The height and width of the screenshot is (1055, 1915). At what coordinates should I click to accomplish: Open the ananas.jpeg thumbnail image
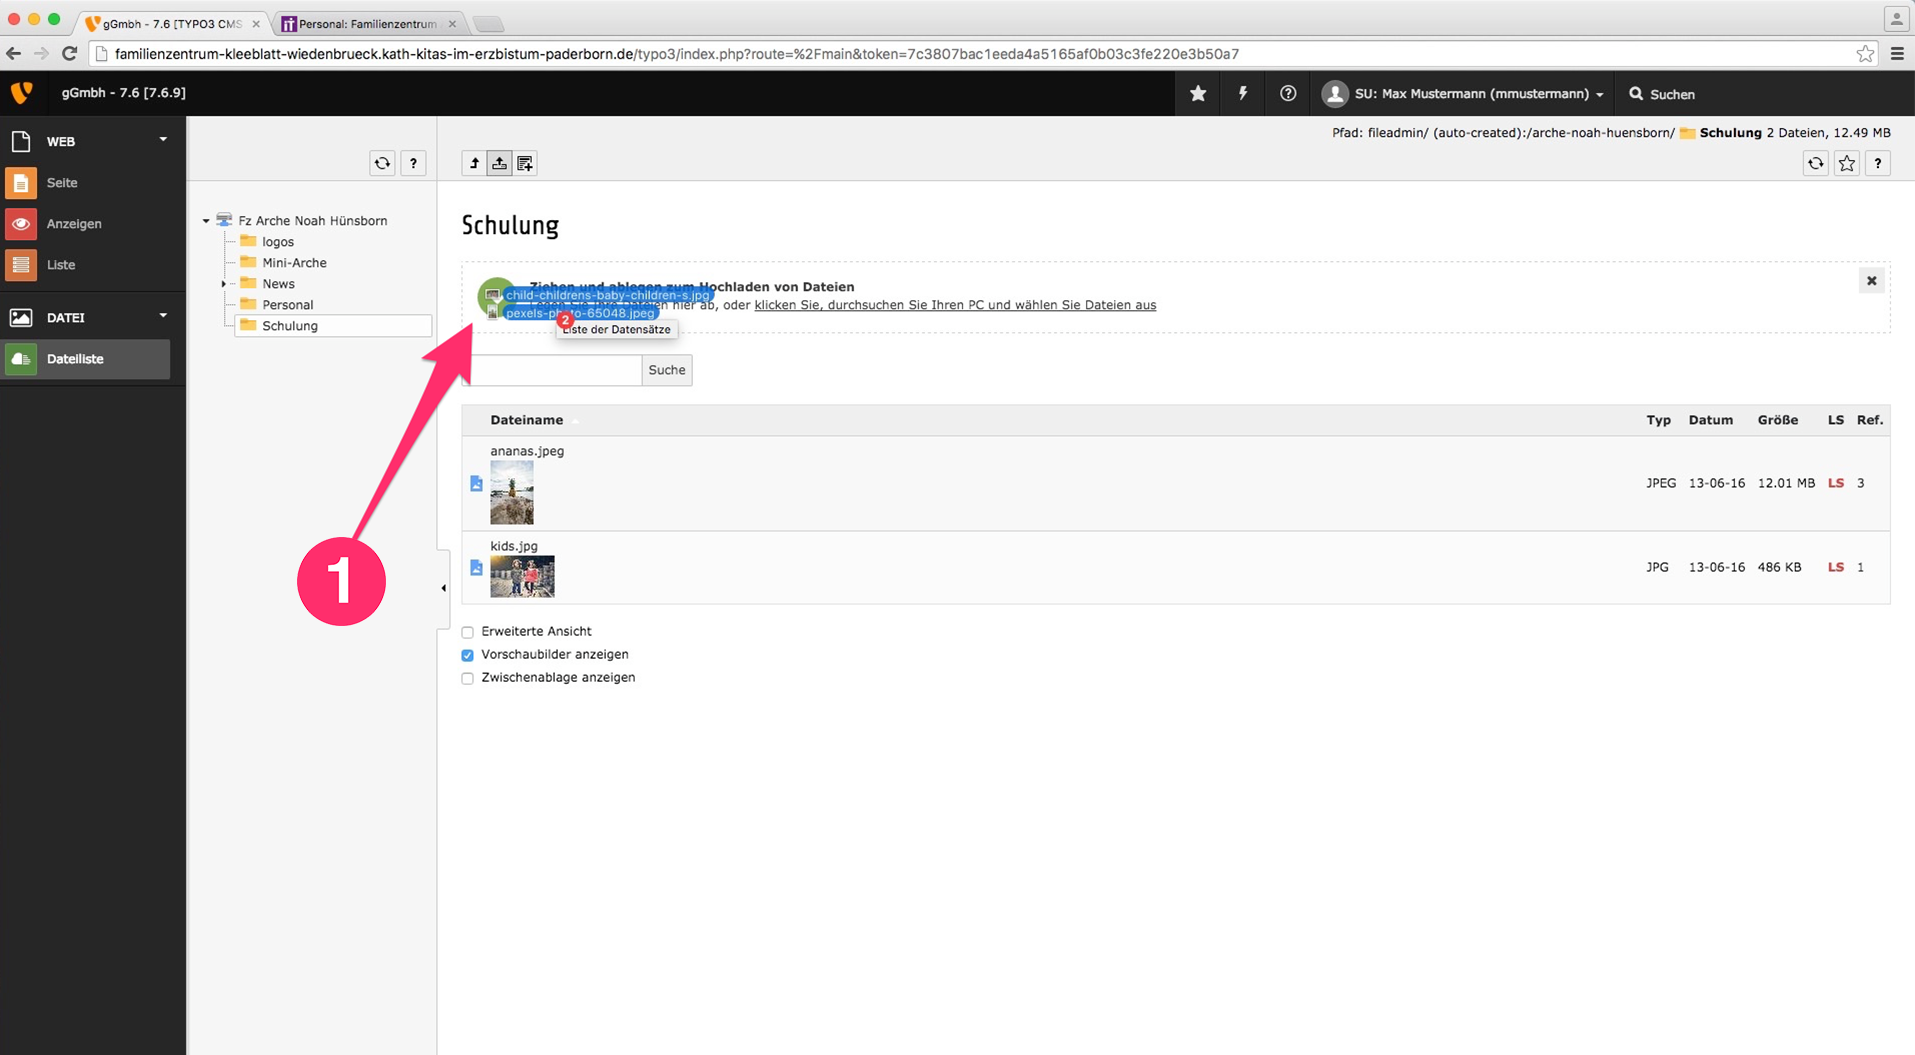511,492
